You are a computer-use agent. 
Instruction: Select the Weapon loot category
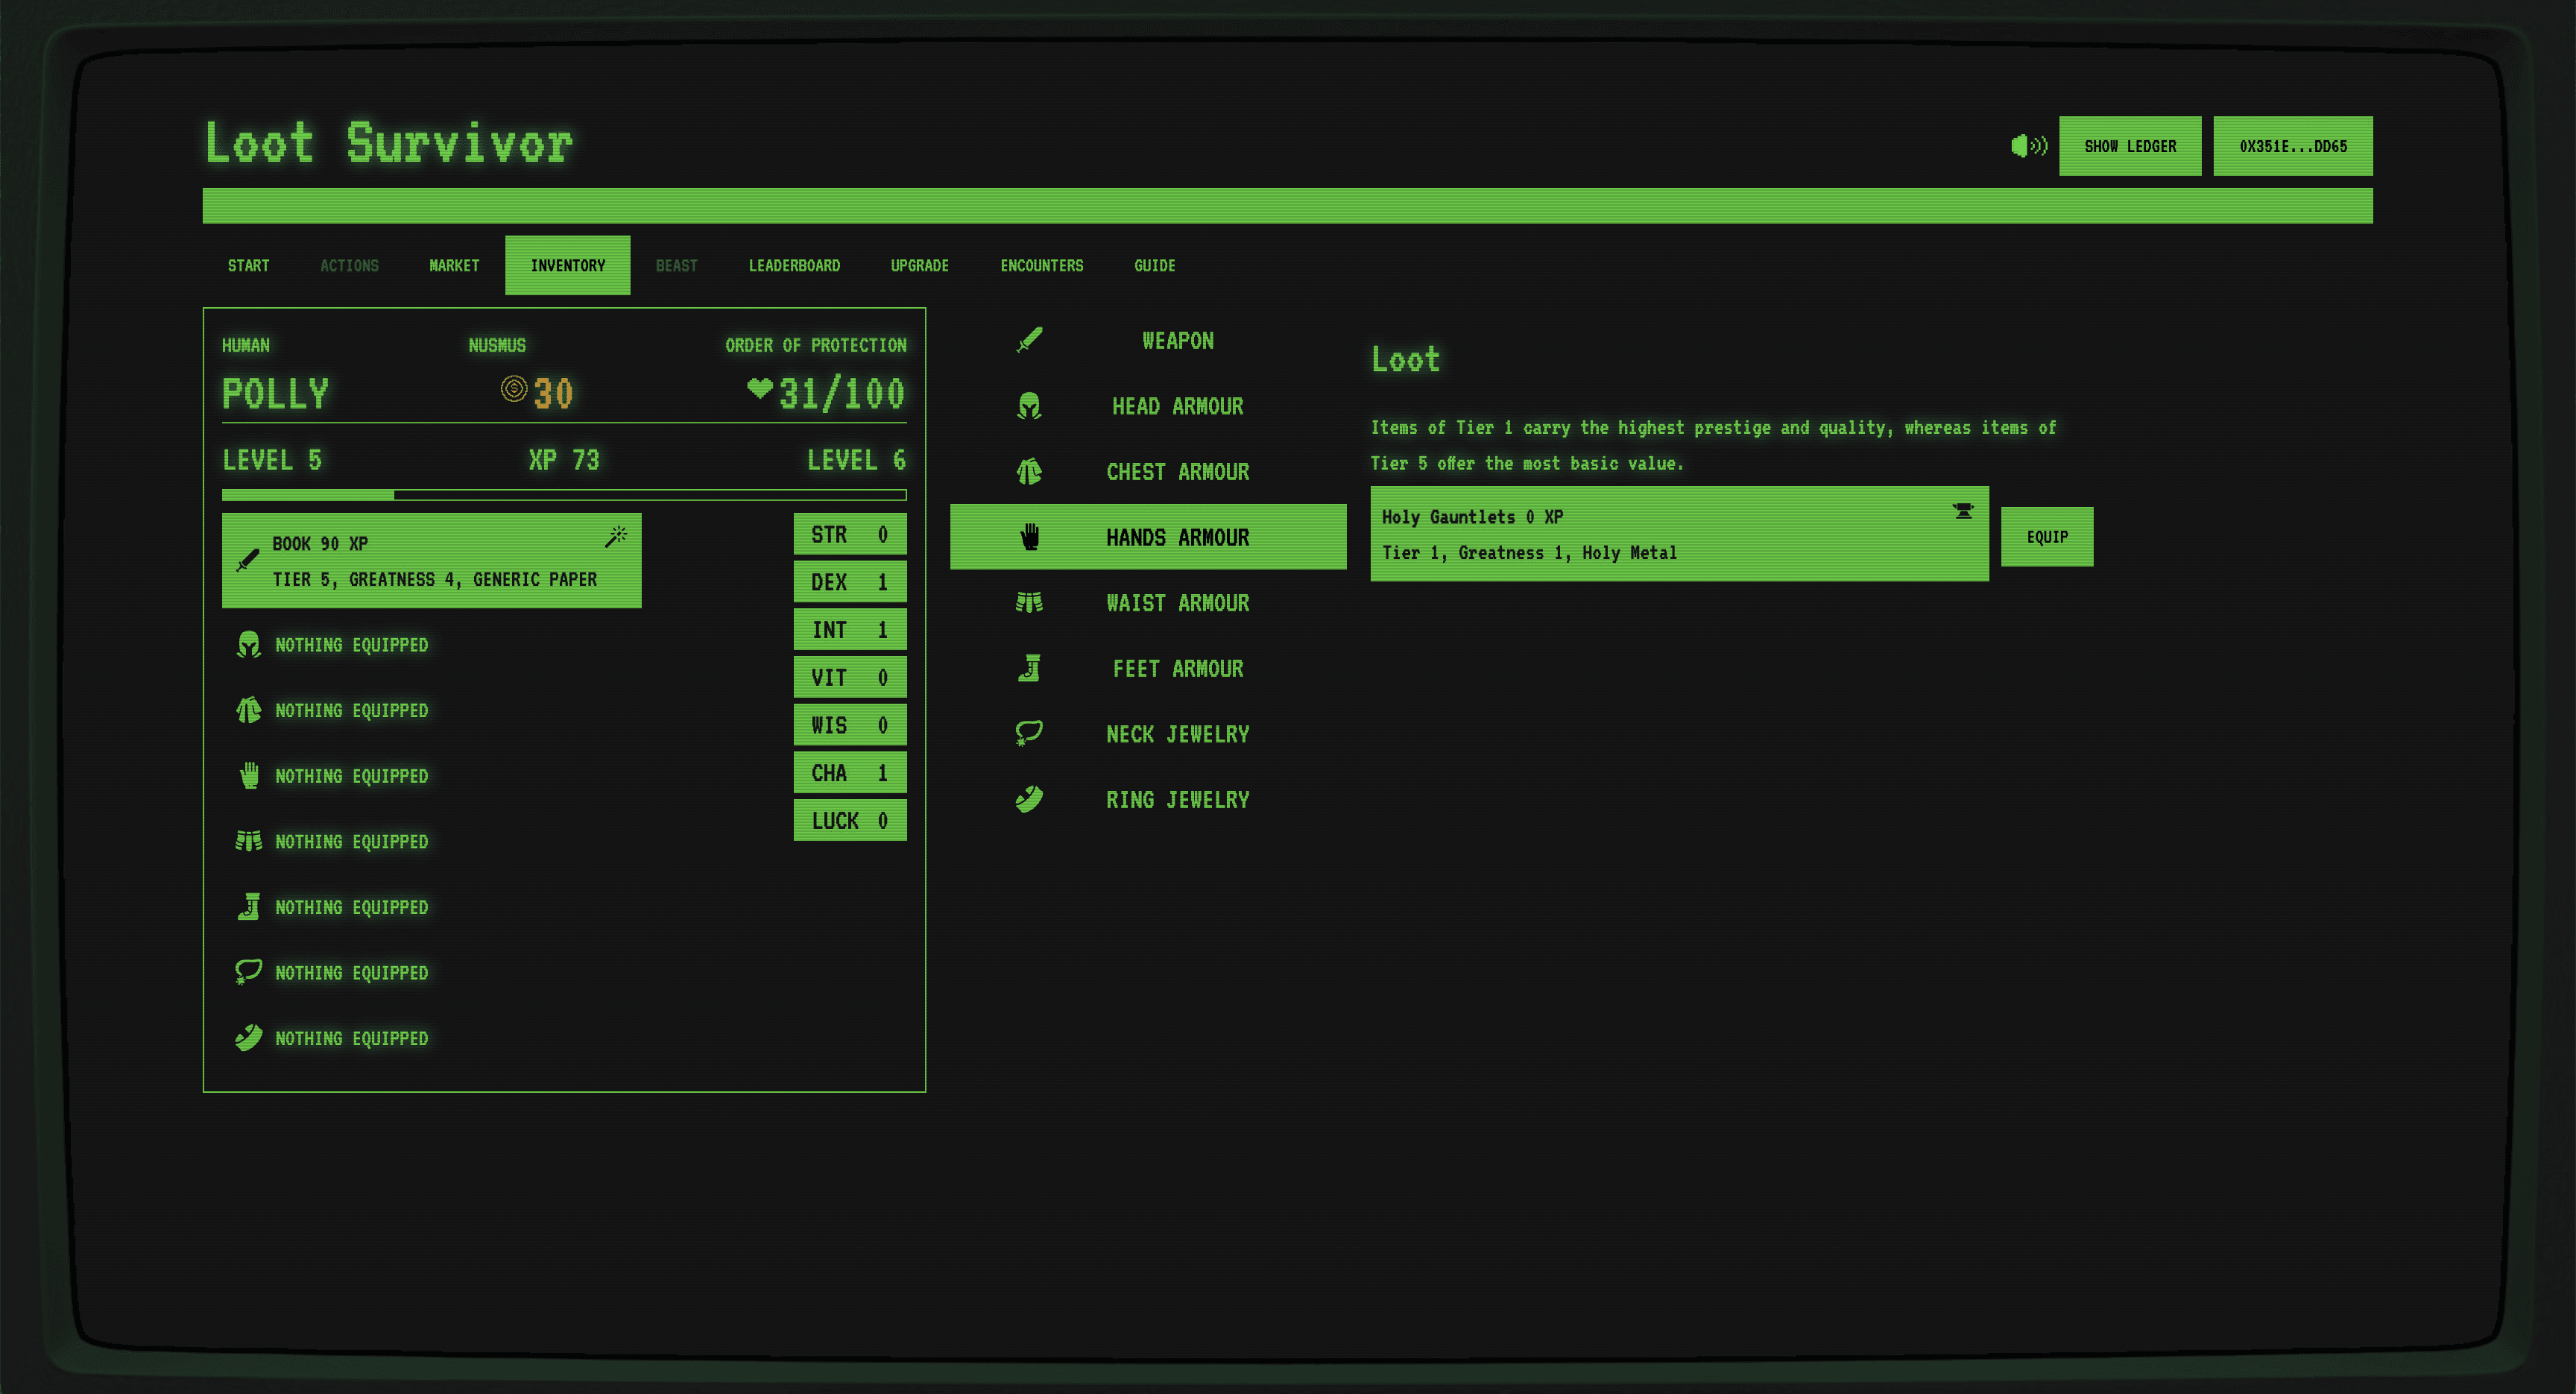pos(1148,340)
